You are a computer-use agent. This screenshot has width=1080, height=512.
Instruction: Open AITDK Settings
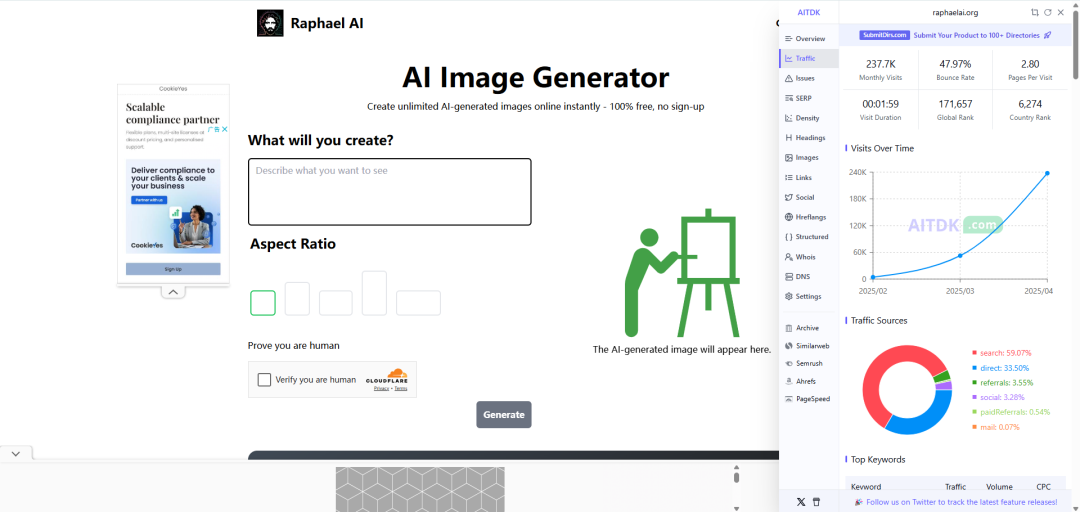point(809,296)
